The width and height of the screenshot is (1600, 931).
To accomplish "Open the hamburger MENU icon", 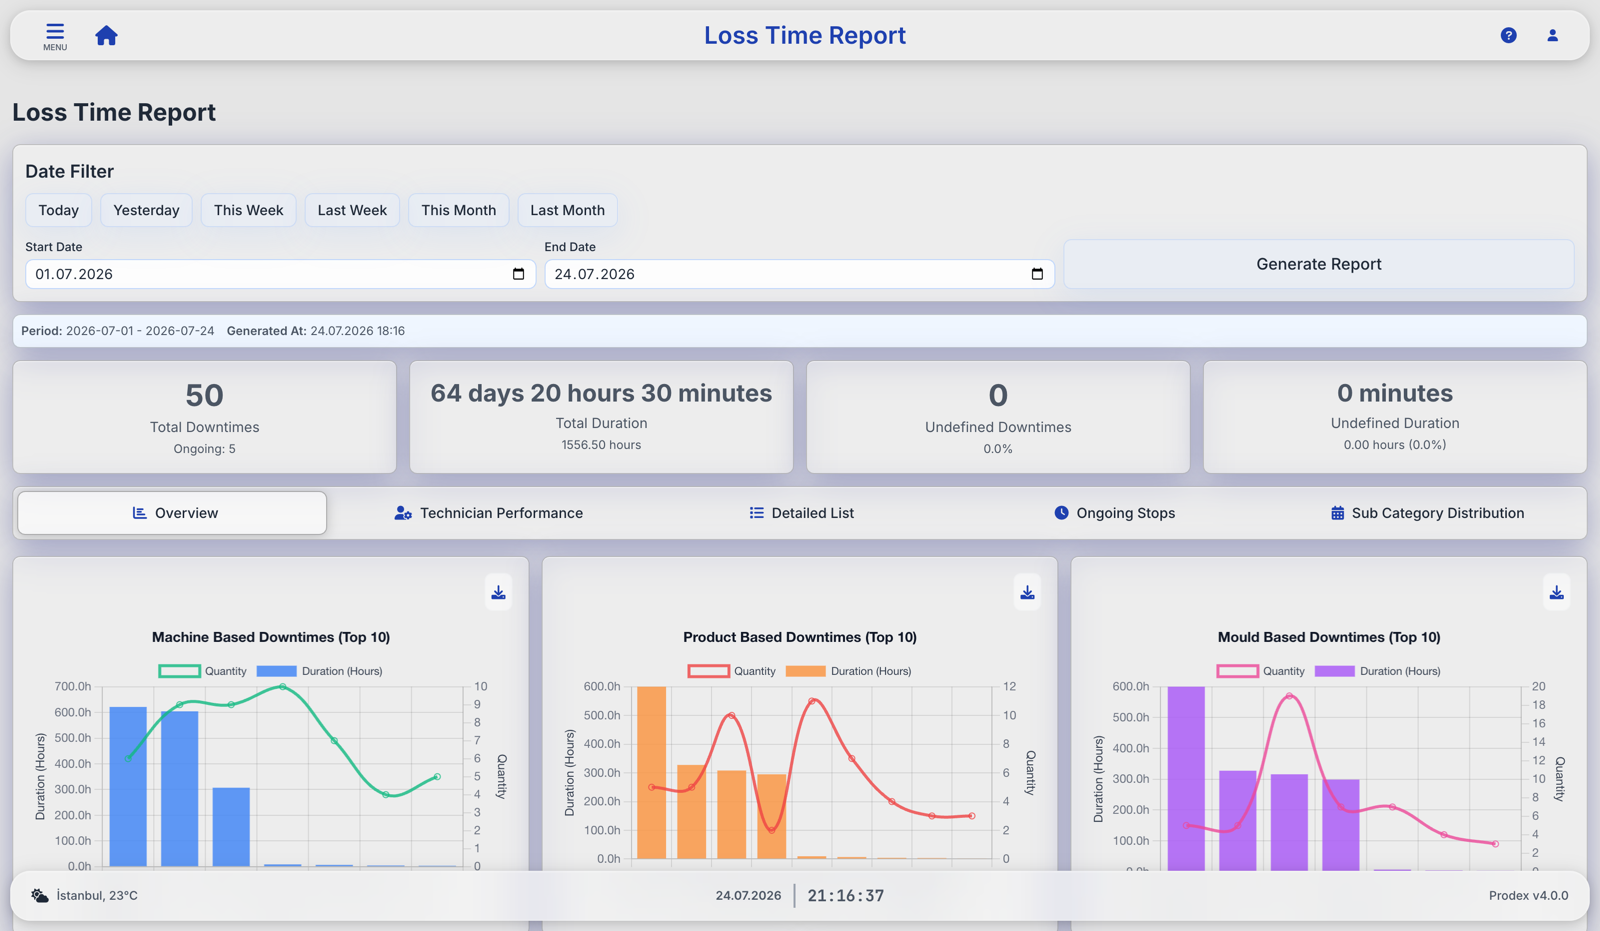I will [55, 36].
